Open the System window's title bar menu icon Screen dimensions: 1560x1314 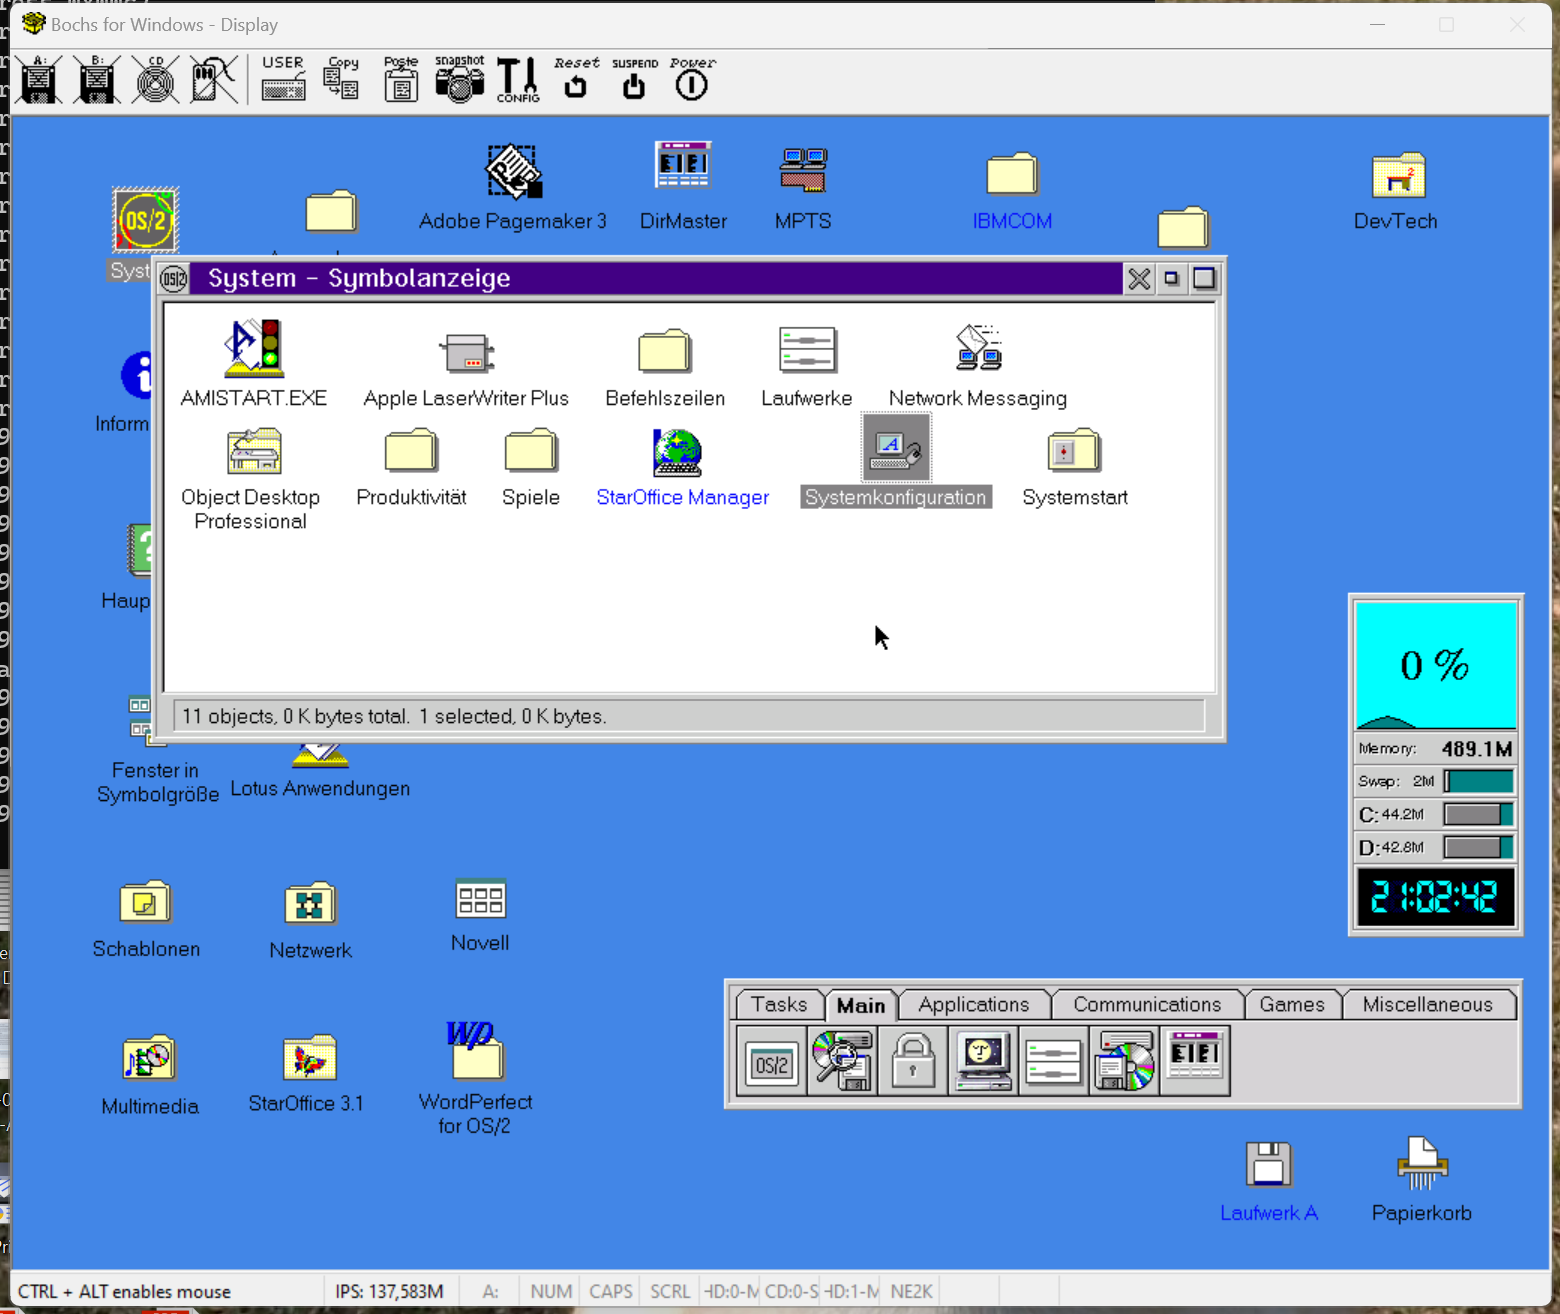174,278
